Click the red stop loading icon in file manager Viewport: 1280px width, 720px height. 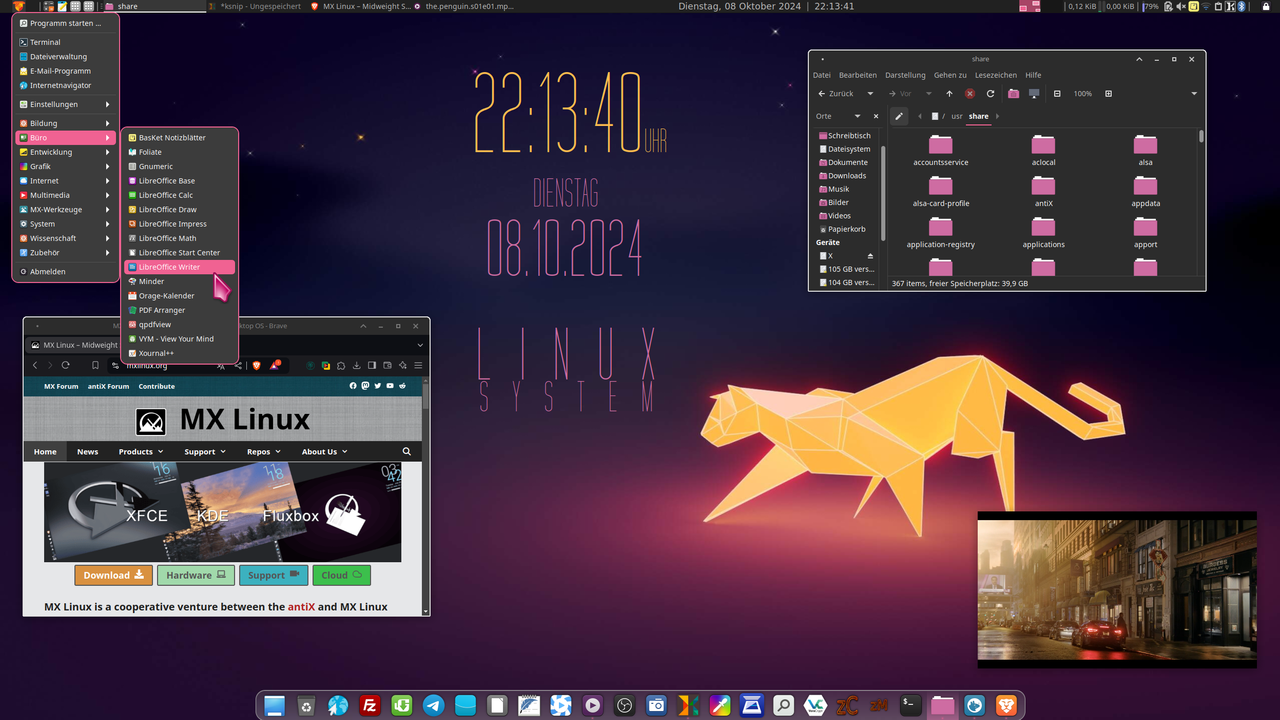[x=970, y=93]
